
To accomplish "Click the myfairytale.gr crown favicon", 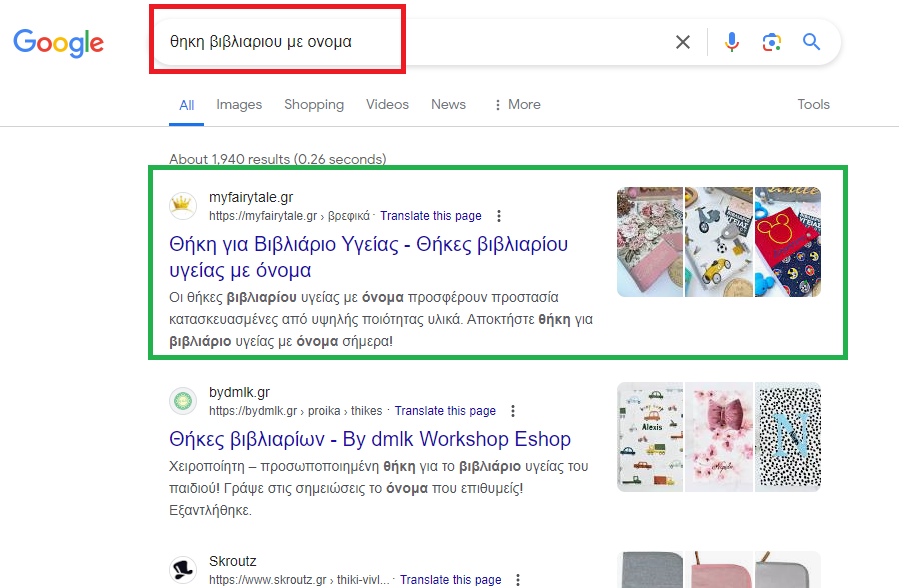I will click(183, 206).
